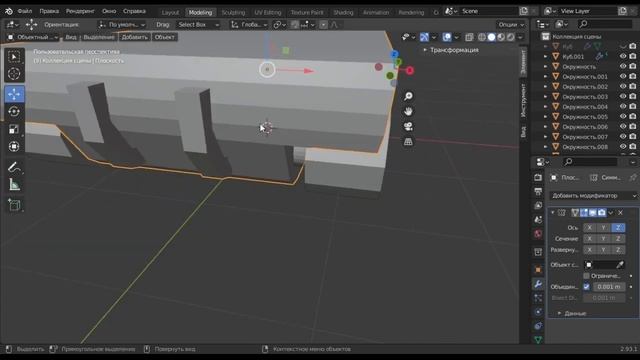The image size is (640, 360).
Task: Open the View Layer properties tab icon
Action: (x=538, y=205)
